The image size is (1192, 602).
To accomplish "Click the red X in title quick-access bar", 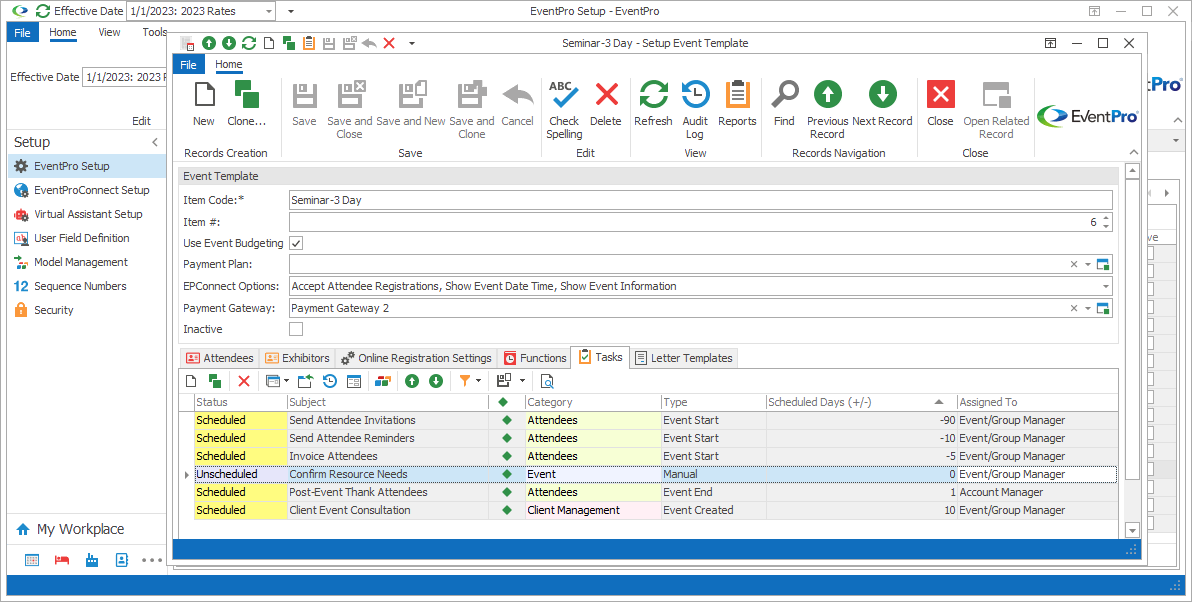I will 388,43.
